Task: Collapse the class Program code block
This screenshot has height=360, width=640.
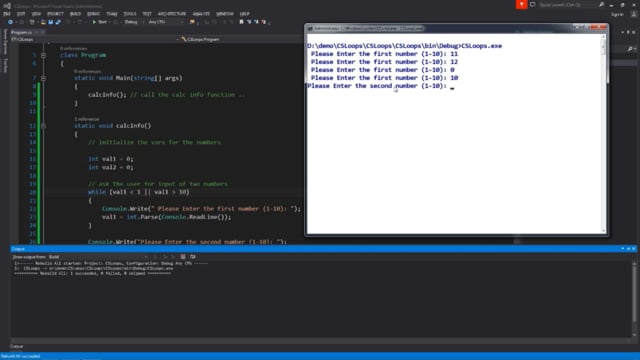Action: pyautogui.click(x=43, y=55)
